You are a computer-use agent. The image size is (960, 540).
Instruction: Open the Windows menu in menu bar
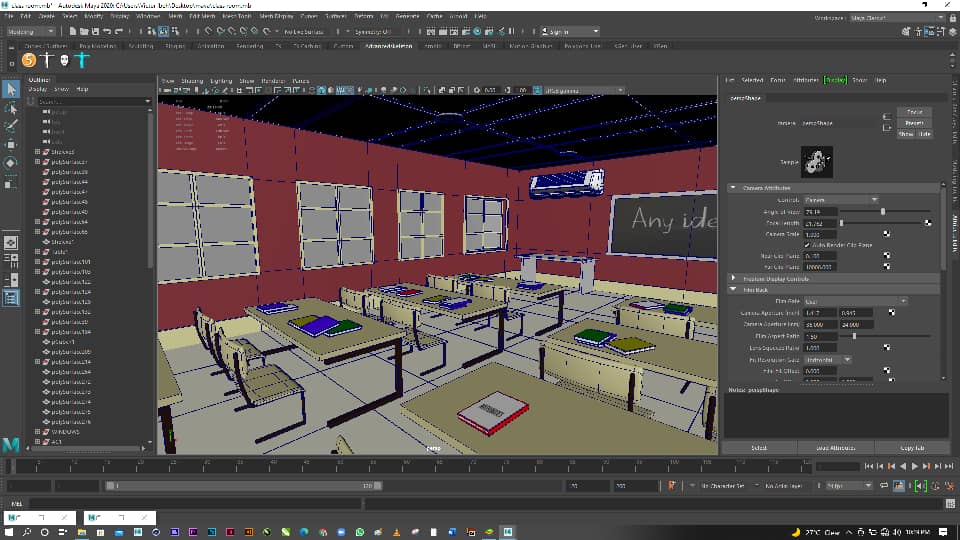[x=148, y=17]
